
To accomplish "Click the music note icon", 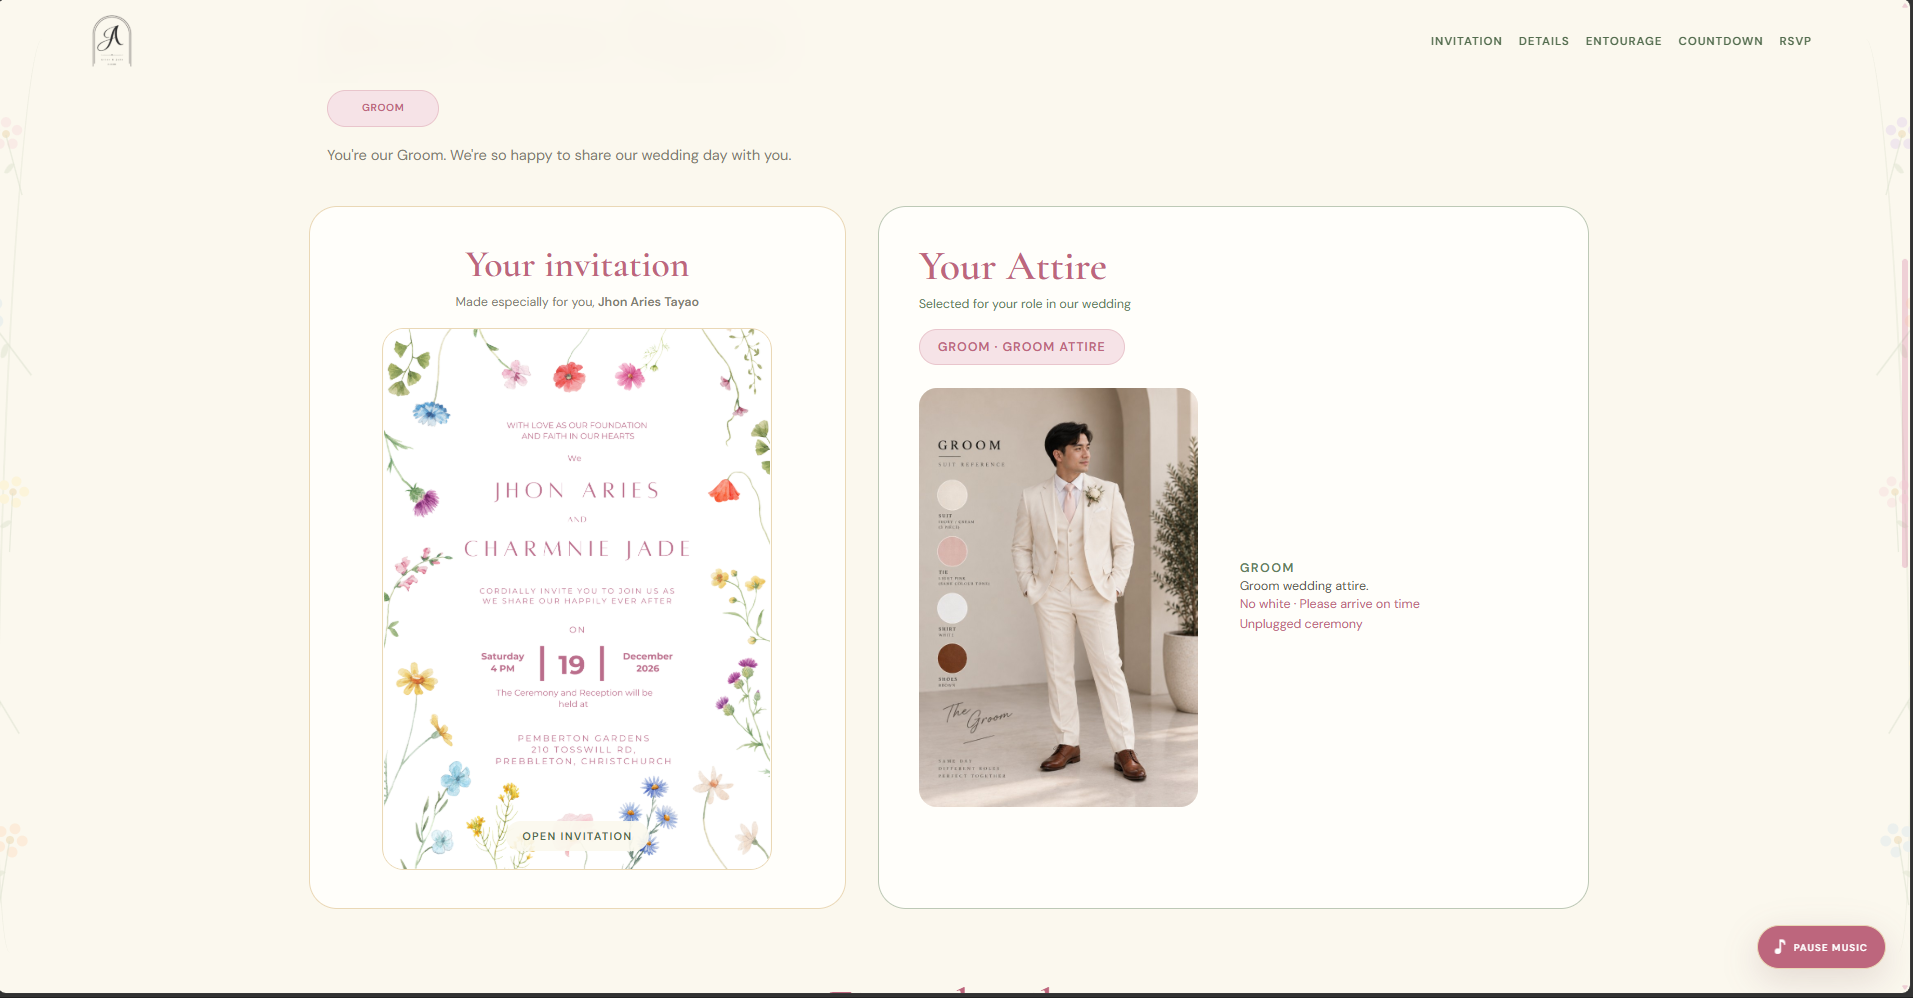I will (1780, 947).
